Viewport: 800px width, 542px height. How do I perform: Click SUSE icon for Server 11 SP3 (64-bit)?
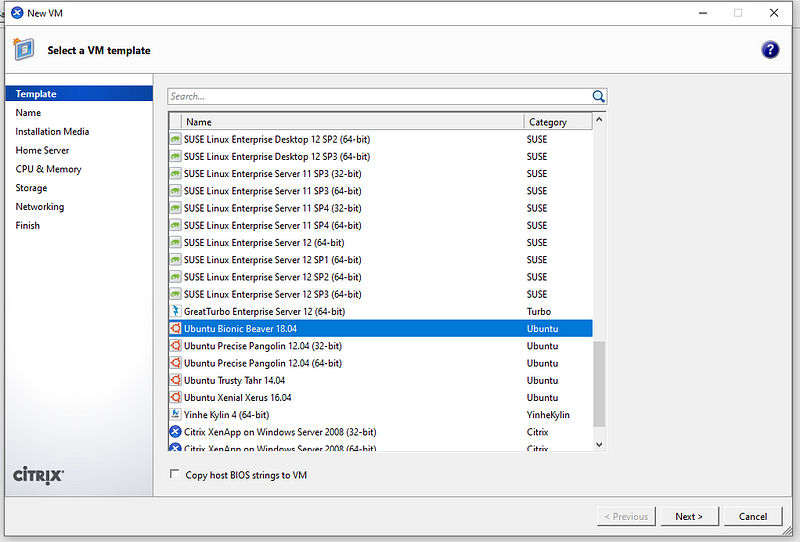tap(175, 191)
